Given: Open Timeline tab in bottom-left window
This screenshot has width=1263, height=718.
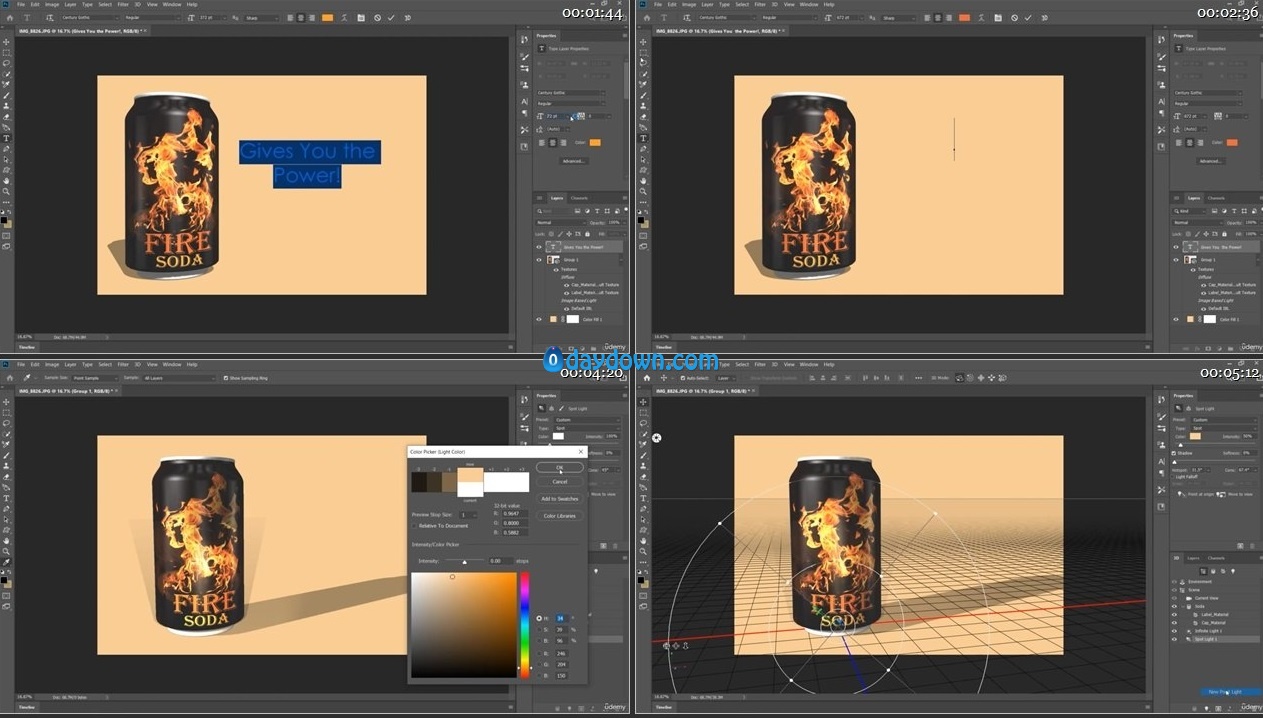Looking at the screenshot, I should (24, 707).
